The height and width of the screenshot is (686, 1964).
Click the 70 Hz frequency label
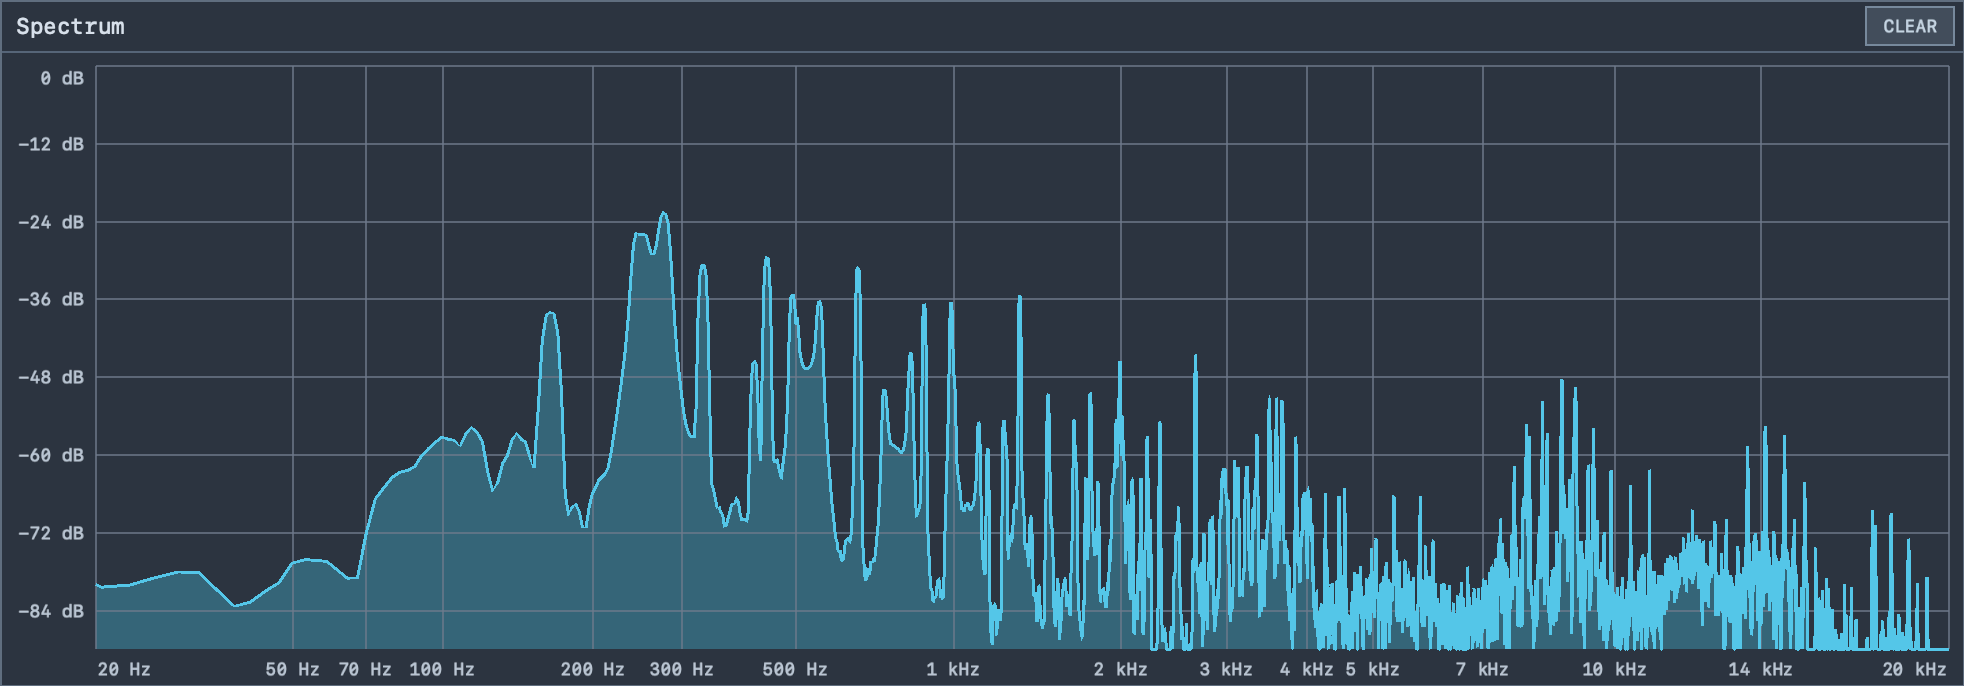click(365, 669)
